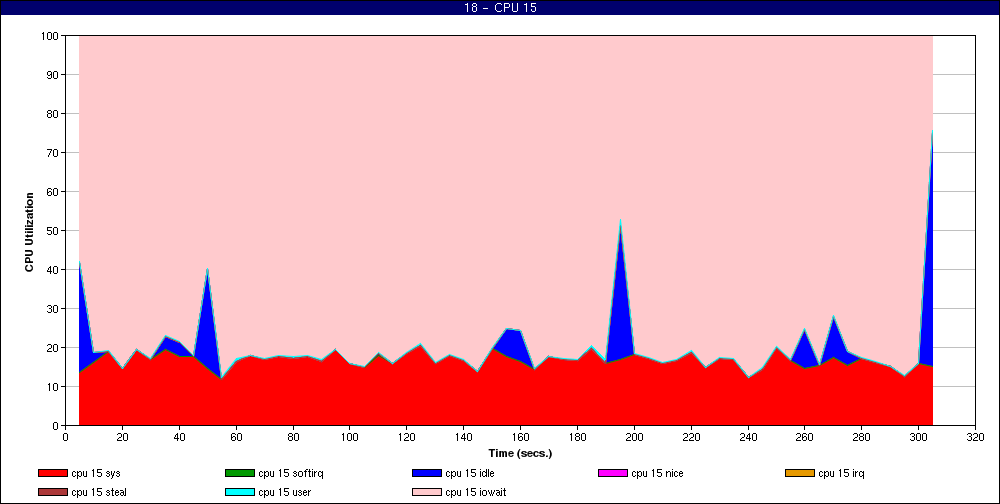Click the green cpu 15 softirq legend swatch
The image size is (1000, 504).
pos(240,473)
